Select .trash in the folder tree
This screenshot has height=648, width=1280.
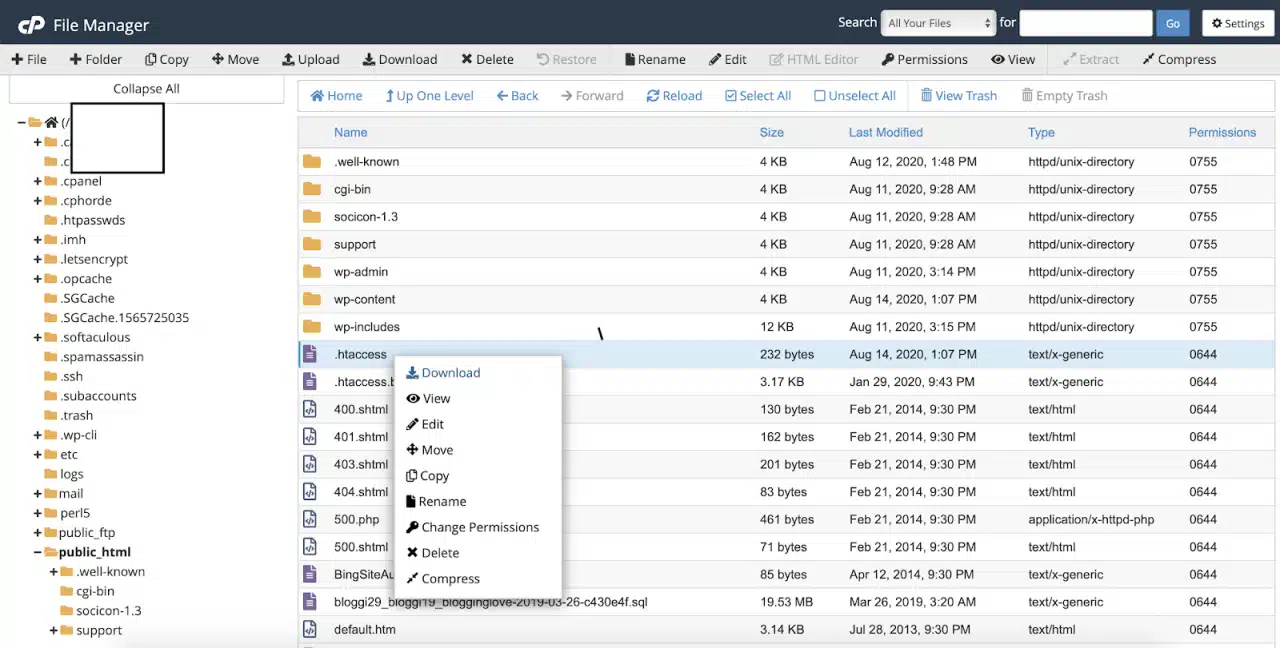coord(76,415)
